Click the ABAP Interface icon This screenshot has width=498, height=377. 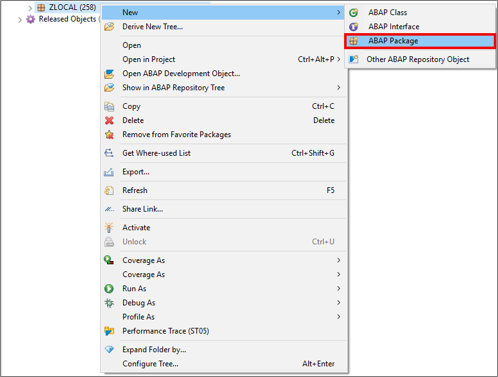353,27
